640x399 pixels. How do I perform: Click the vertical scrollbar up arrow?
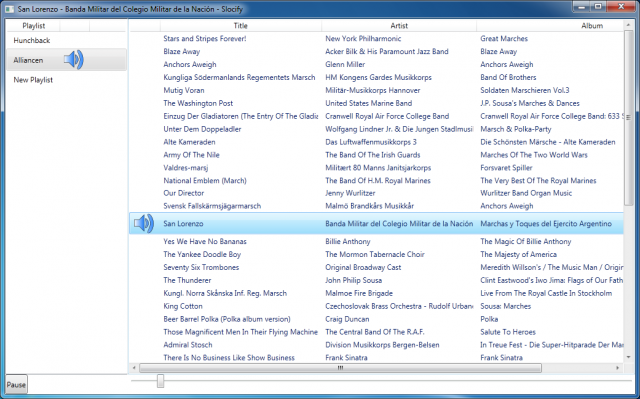point(628,25)
